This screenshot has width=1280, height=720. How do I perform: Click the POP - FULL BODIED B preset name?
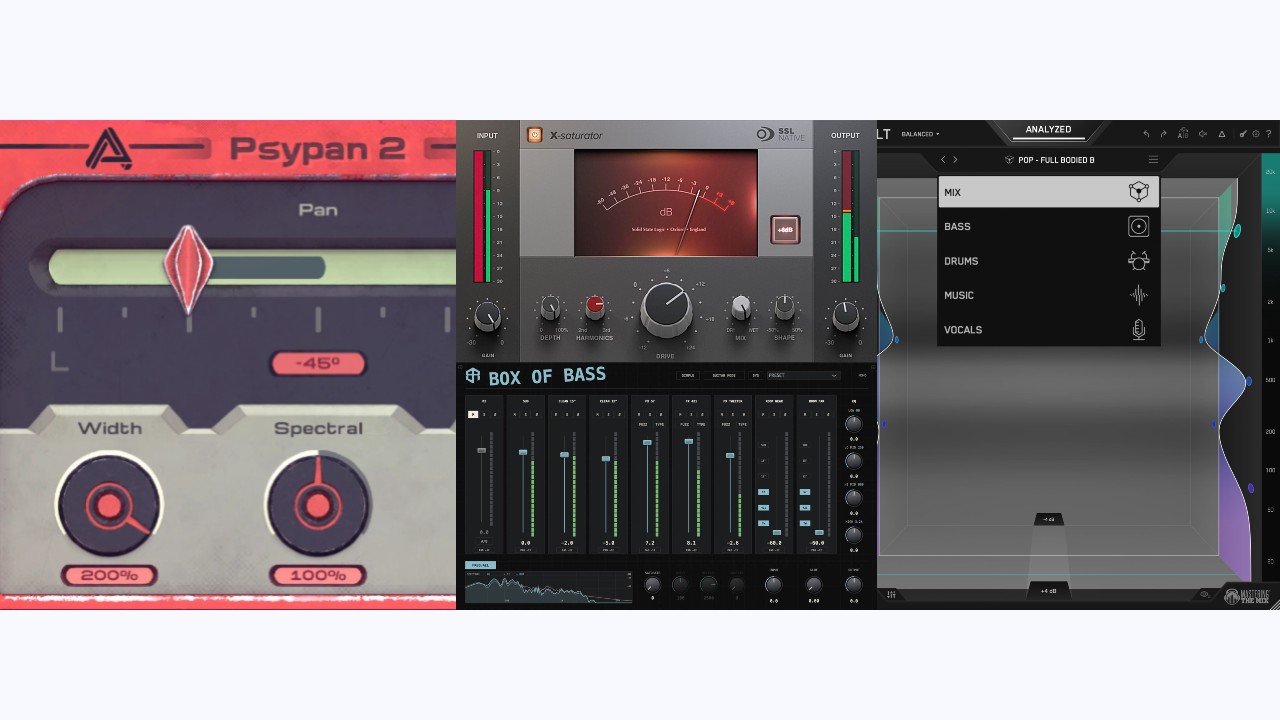(1056, 160)
